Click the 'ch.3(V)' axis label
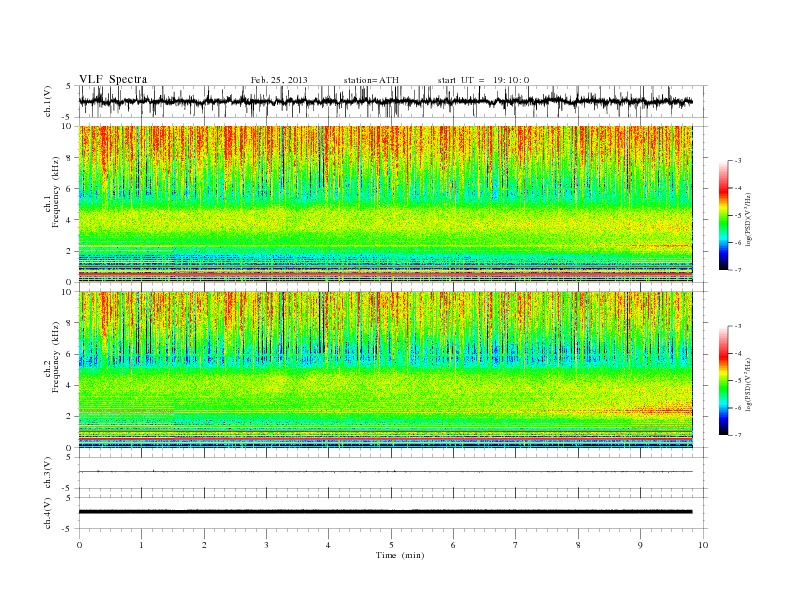The image size is (792, 612). 48,473
